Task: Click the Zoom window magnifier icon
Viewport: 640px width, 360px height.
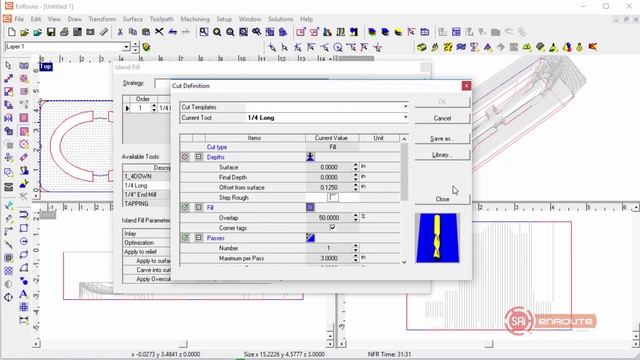Action: [x=204, y=32]
